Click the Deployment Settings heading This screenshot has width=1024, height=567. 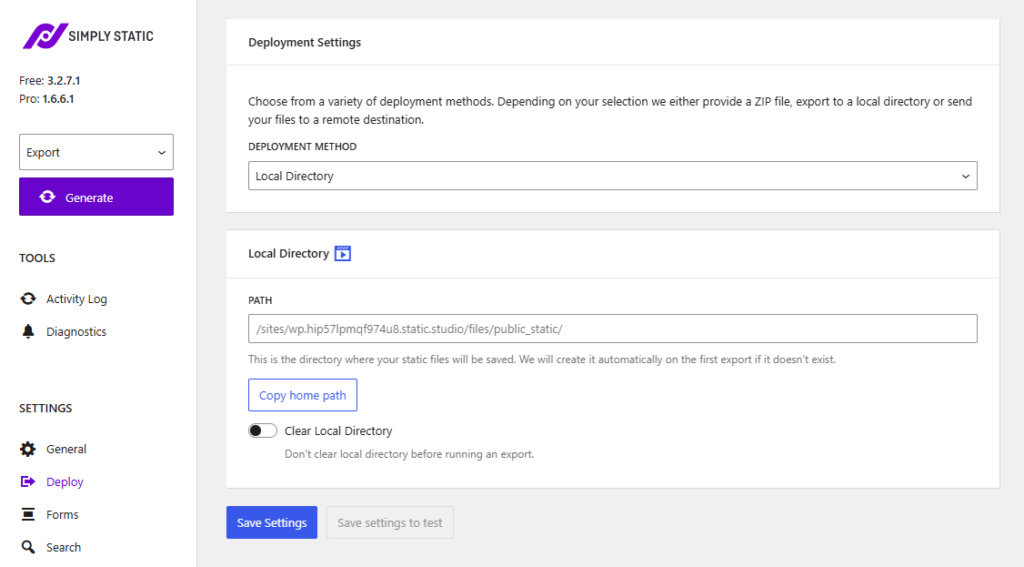click(x=304, y=42)
